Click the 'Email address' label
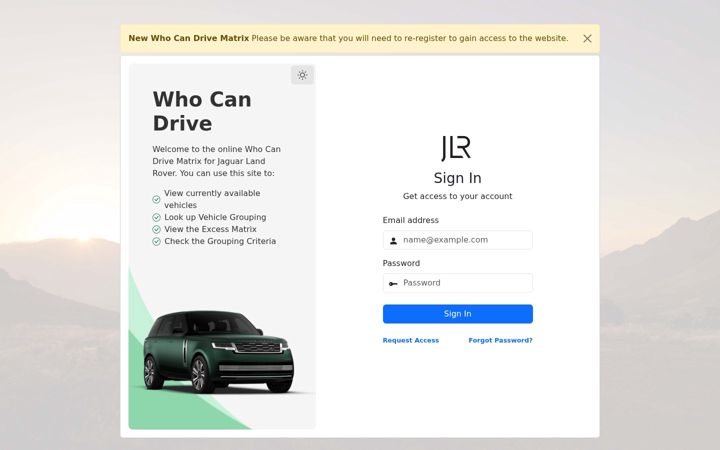This screenshot has height=450, width=720. [x=411, y=220]
